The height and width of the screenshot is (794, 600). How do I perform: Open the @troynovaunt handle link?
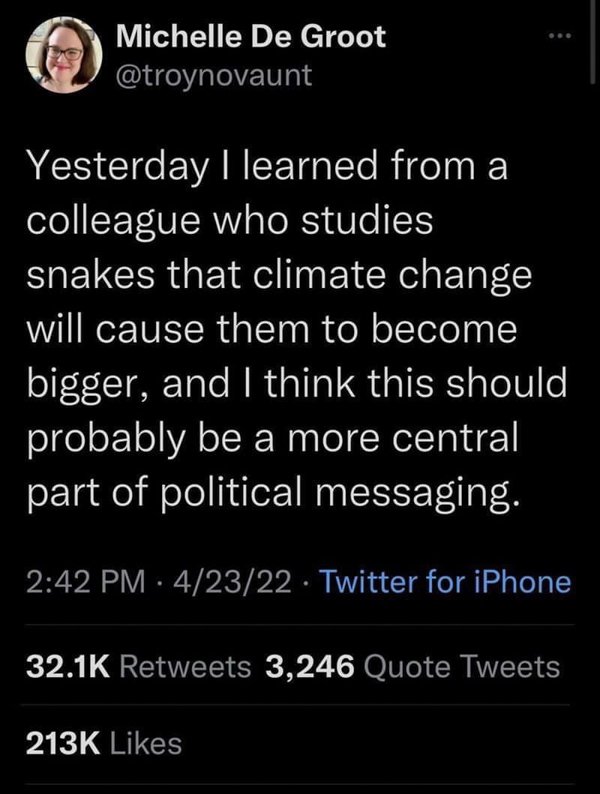[x=214, y=75]
